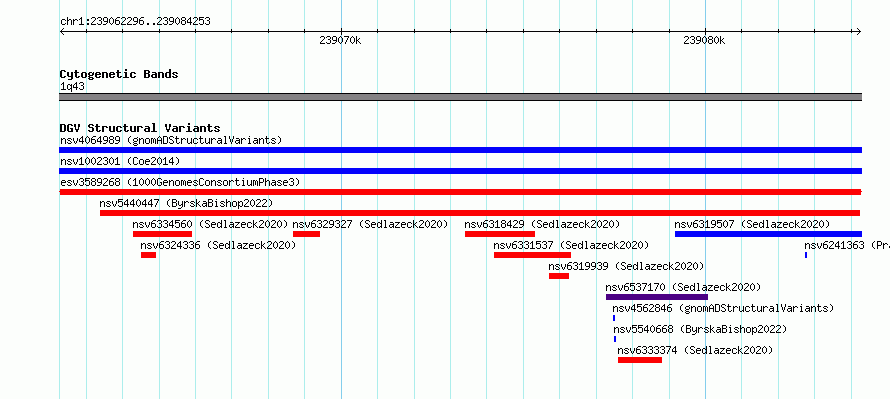Click the nsv1002301 Coe2014 blue bar
Screen dimensions: 890x399
pyautogui.click(x=460, y=171)
